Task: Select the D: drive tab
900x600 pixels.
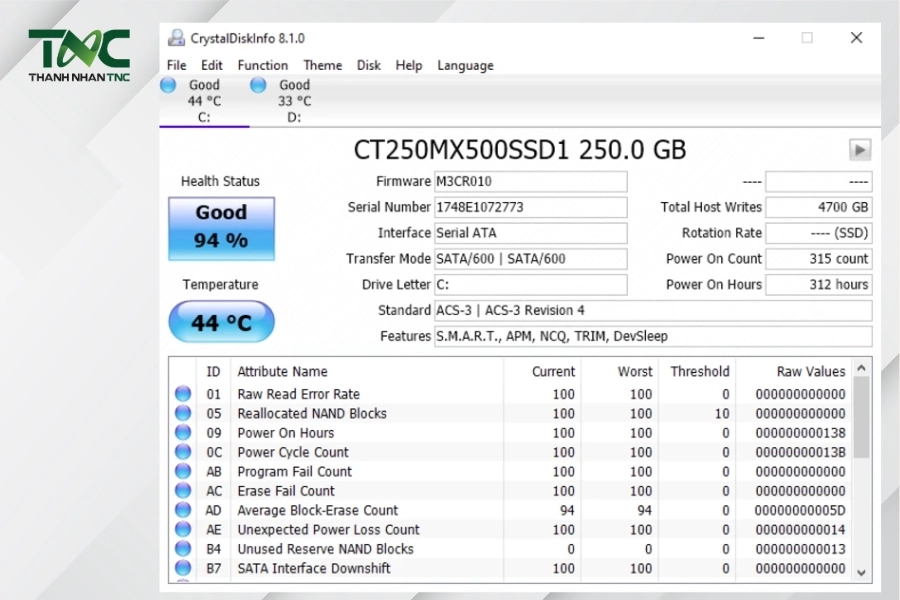Action: pyautogui.click(x=294, y=101)
